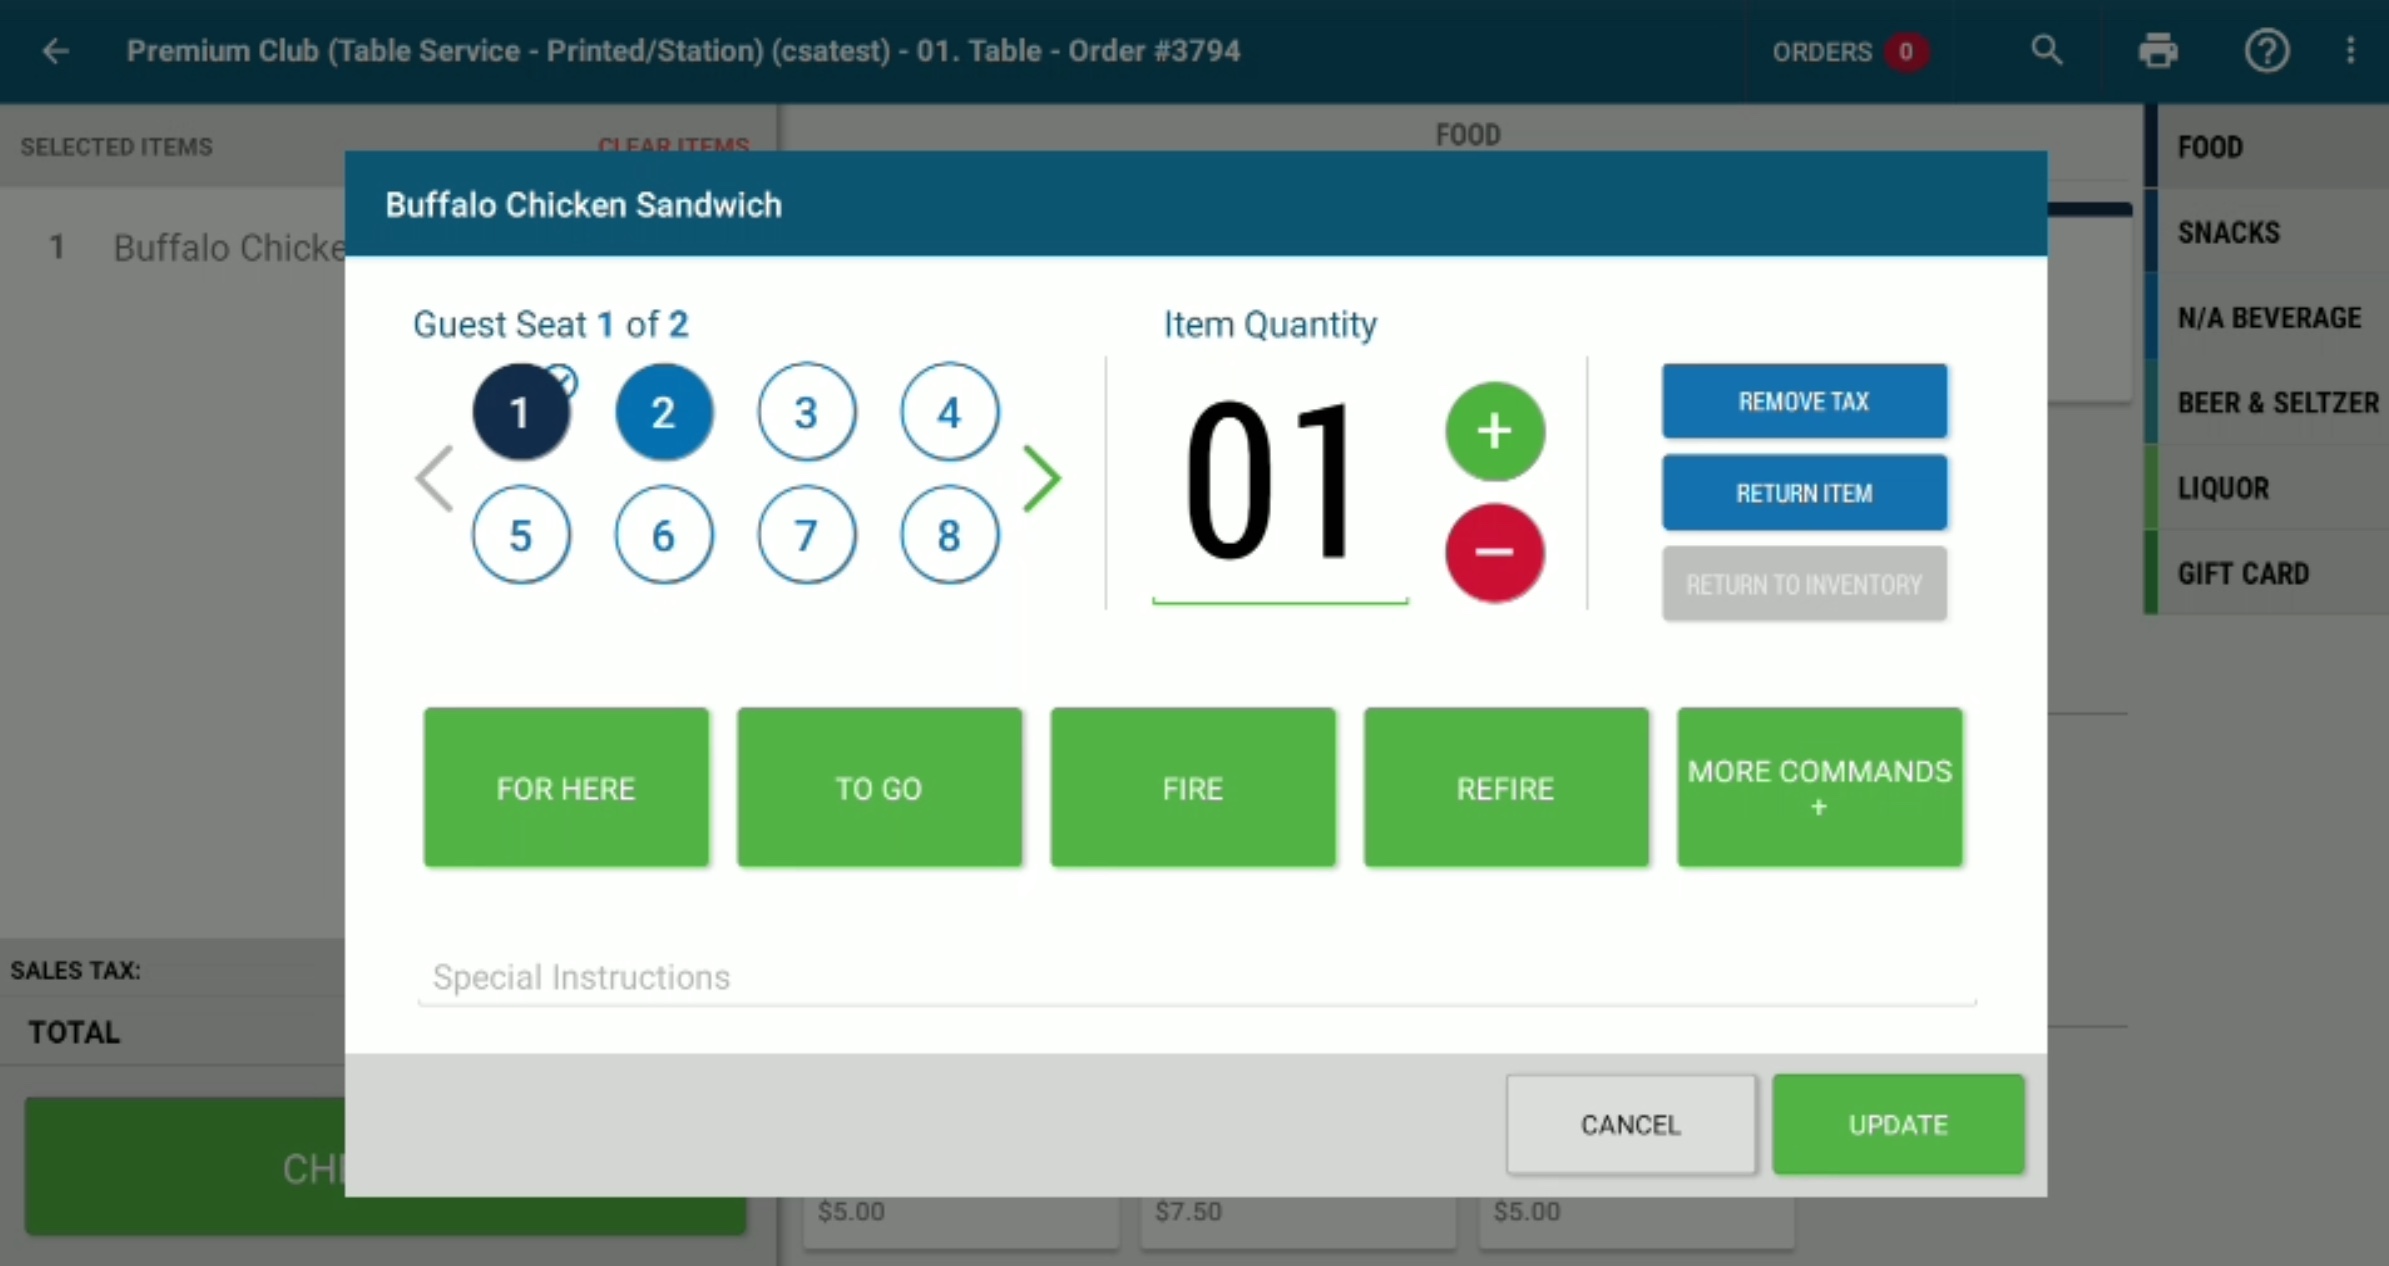Click the SELECTED ITEMS header label

(117, 147)
